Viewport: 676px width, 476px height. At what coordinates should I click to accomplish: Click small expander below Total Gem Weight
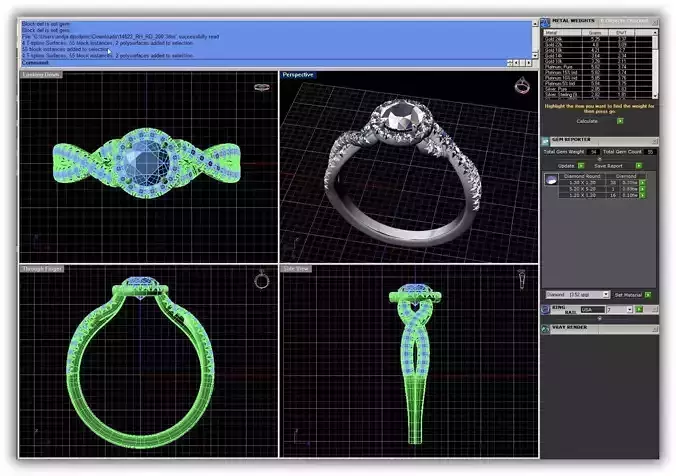click(x=599, y=159)
